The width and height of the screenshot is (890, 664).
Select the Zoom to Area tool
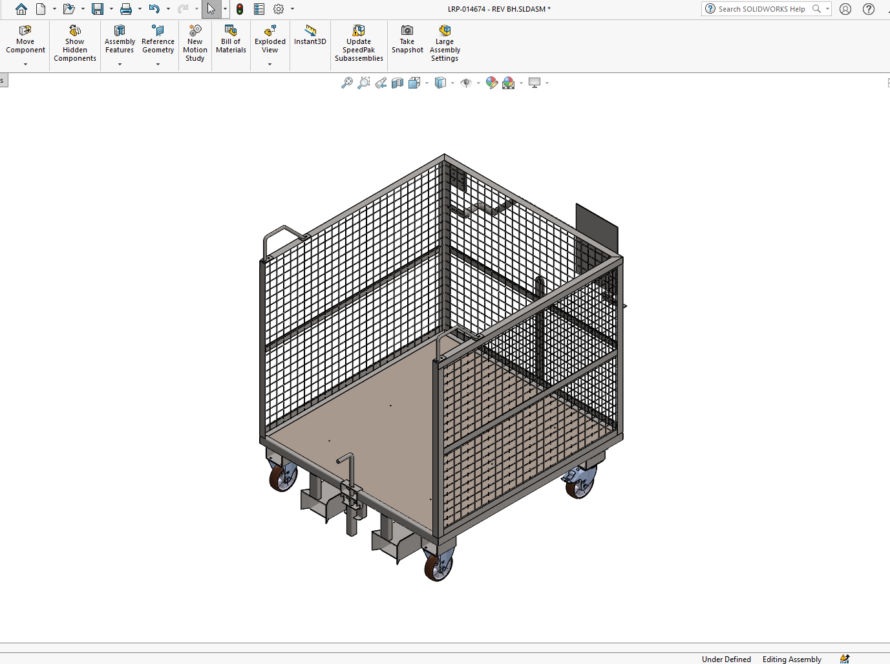pyautogui.click(x=364, y=83)
